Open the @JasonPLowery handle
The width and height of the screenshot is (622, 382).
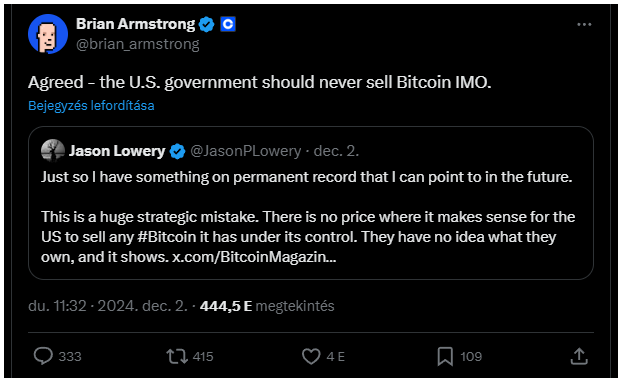(246, 151)
